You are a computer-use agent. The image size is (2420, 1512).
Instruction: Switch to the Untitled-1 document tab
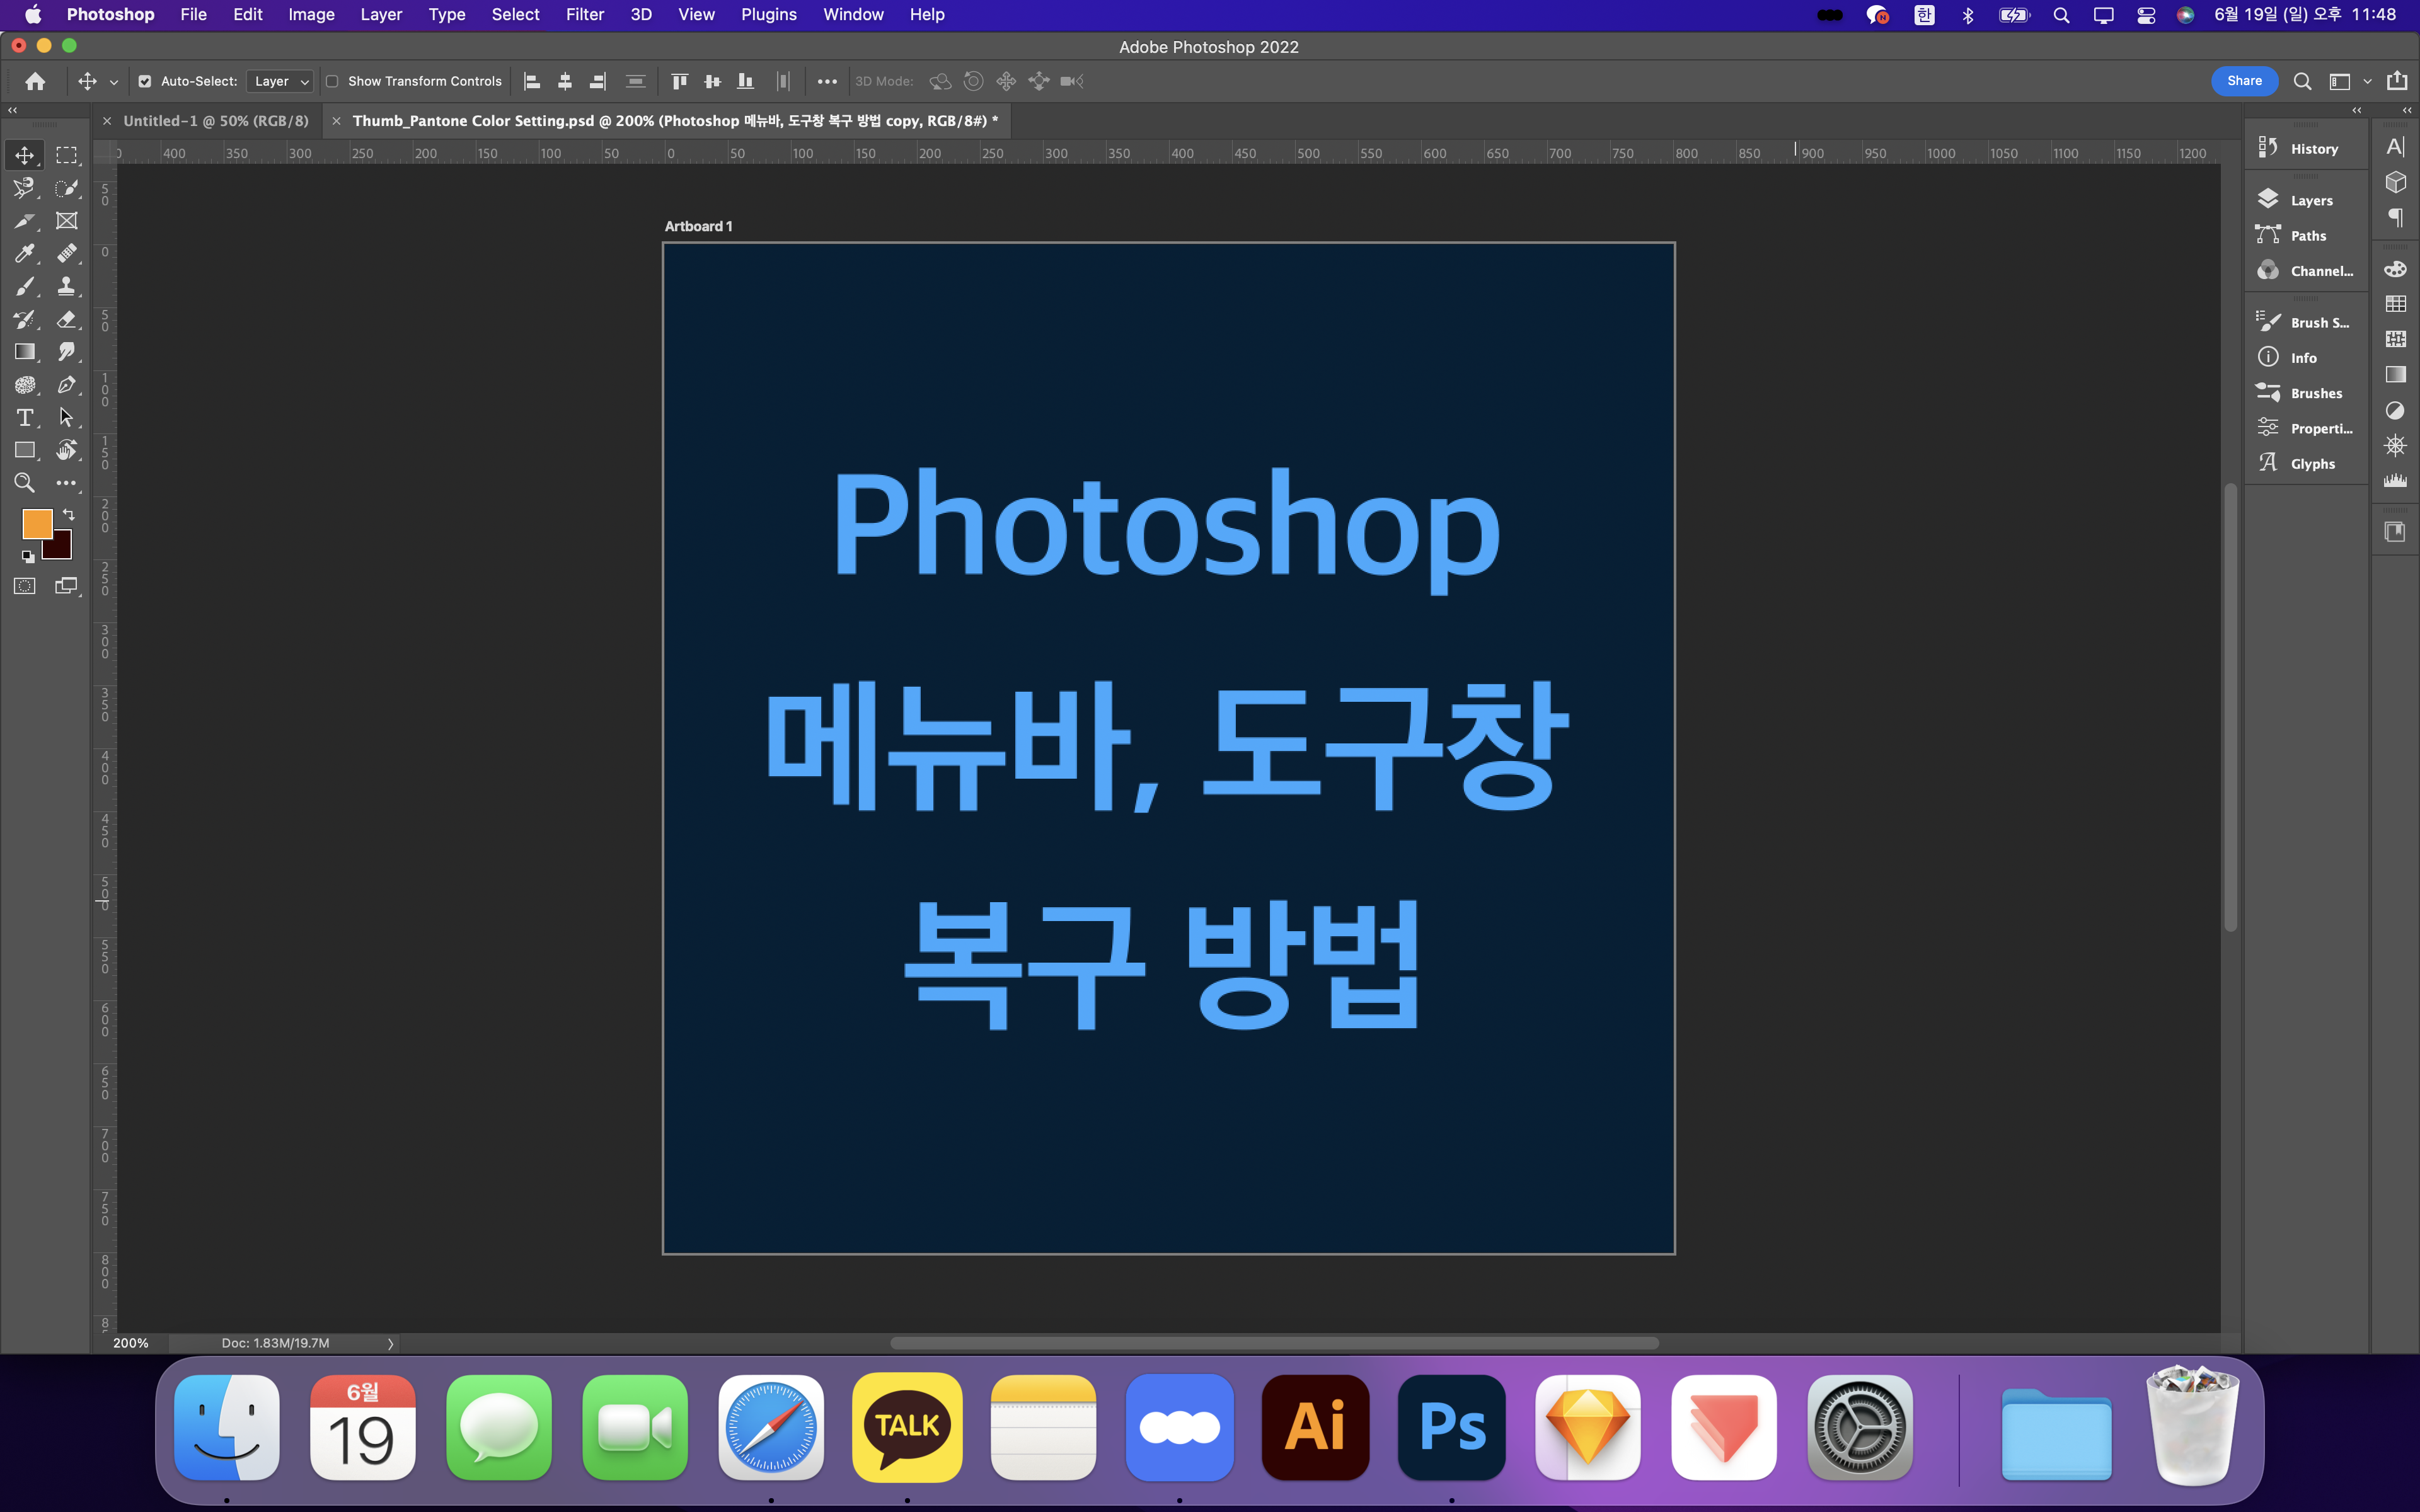216,120
